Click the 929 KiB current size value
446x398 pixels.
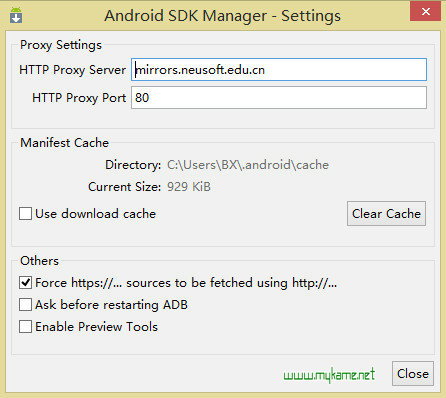[x=189, y=187]
